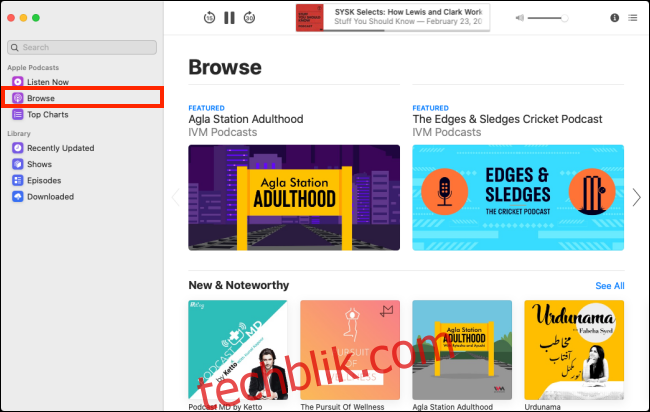Open the Up Next list icon

(x=633, y=18)
